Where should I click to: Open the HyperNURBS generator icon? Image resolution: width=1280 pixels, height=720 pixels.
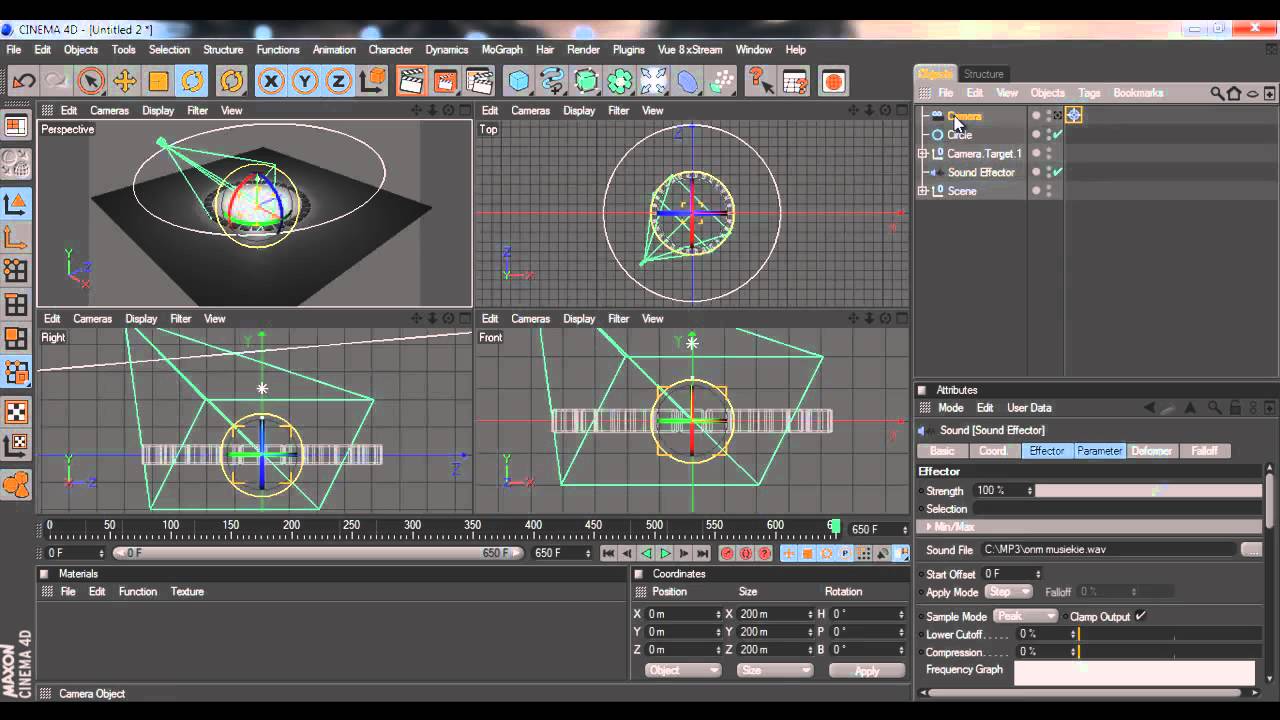tap(586, 81)
